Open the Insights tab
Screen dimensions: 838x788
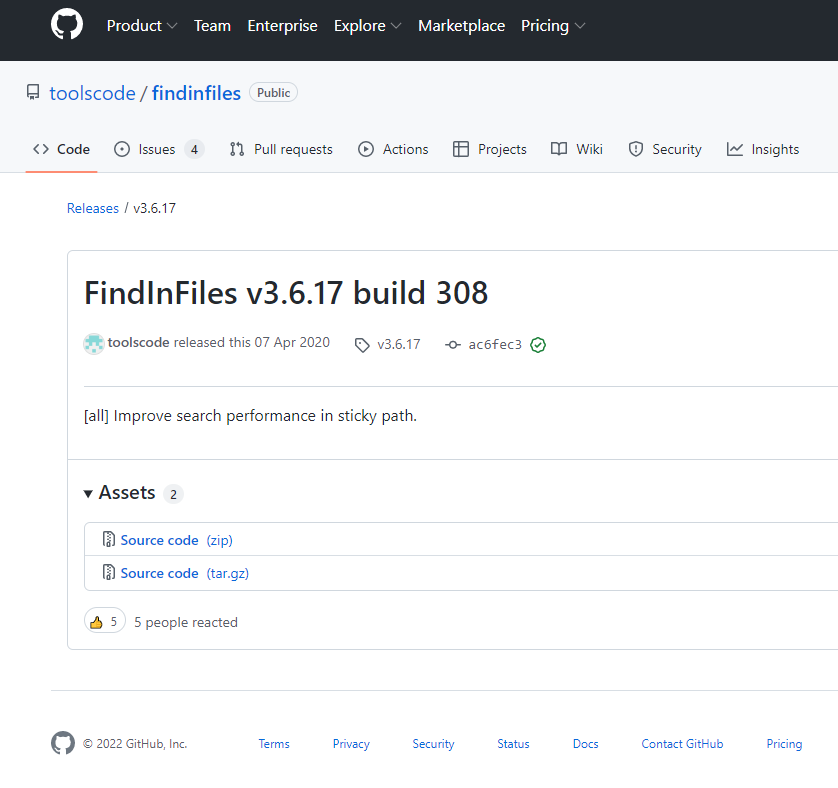[763, 149]
